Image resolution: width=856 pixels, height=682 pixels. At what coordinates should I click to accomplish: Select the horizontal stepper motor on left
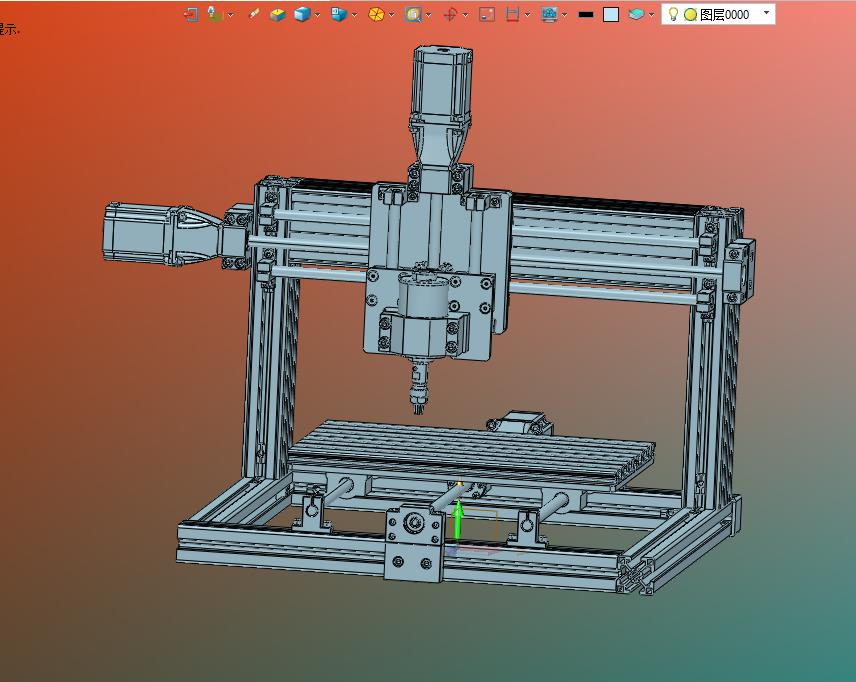click(x=142, y=234)
